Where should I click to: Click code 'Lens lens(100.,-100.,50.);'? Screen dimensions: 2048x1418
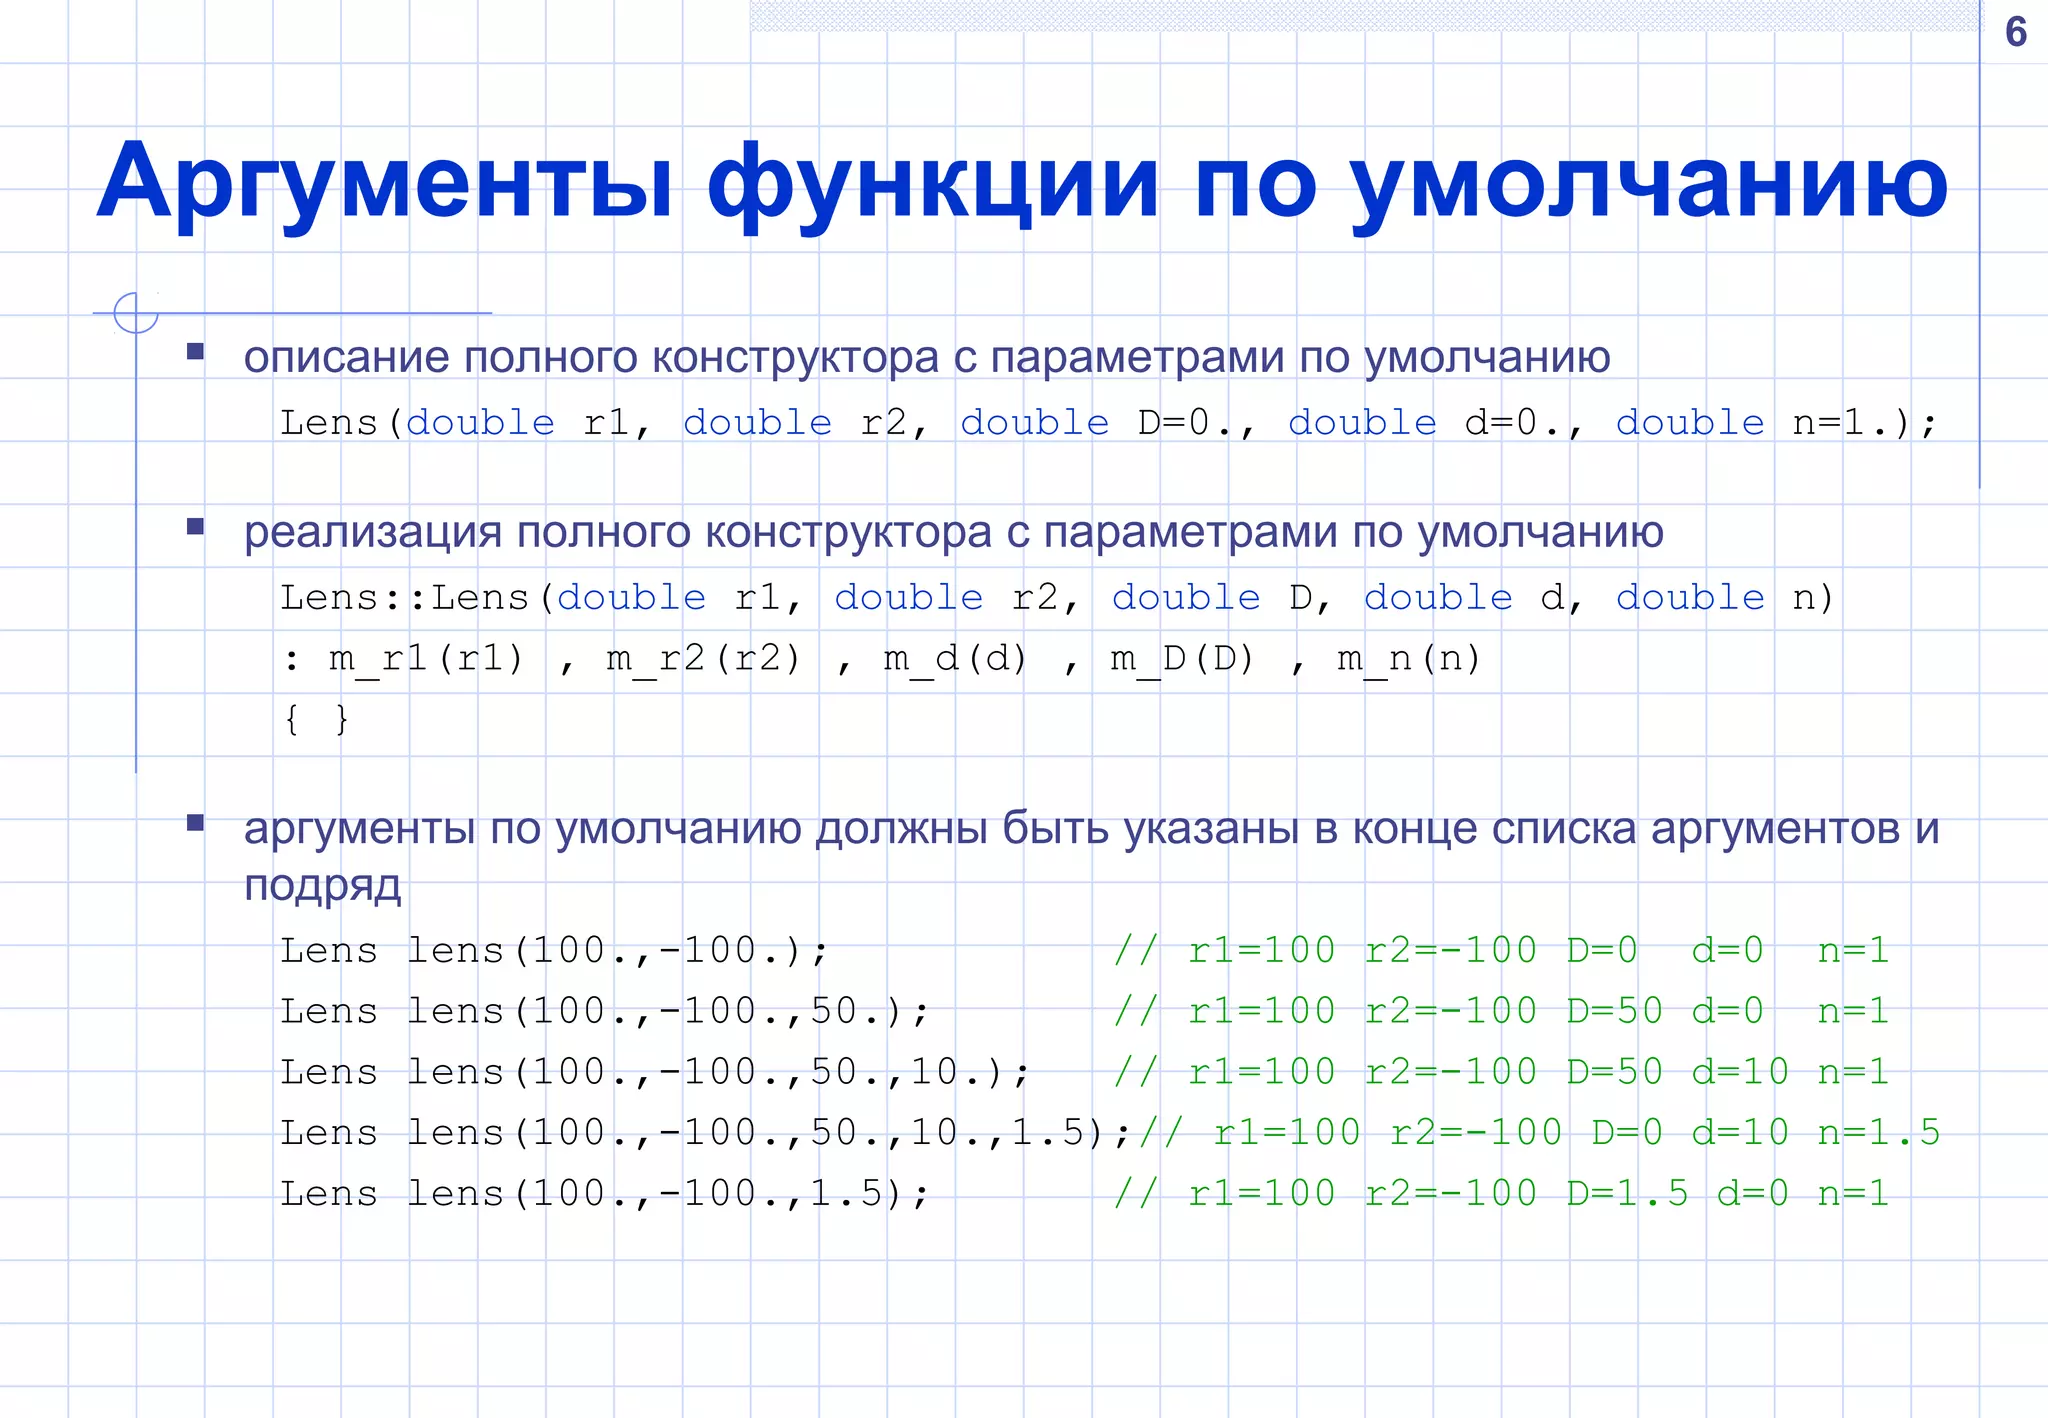point(604,1011)
